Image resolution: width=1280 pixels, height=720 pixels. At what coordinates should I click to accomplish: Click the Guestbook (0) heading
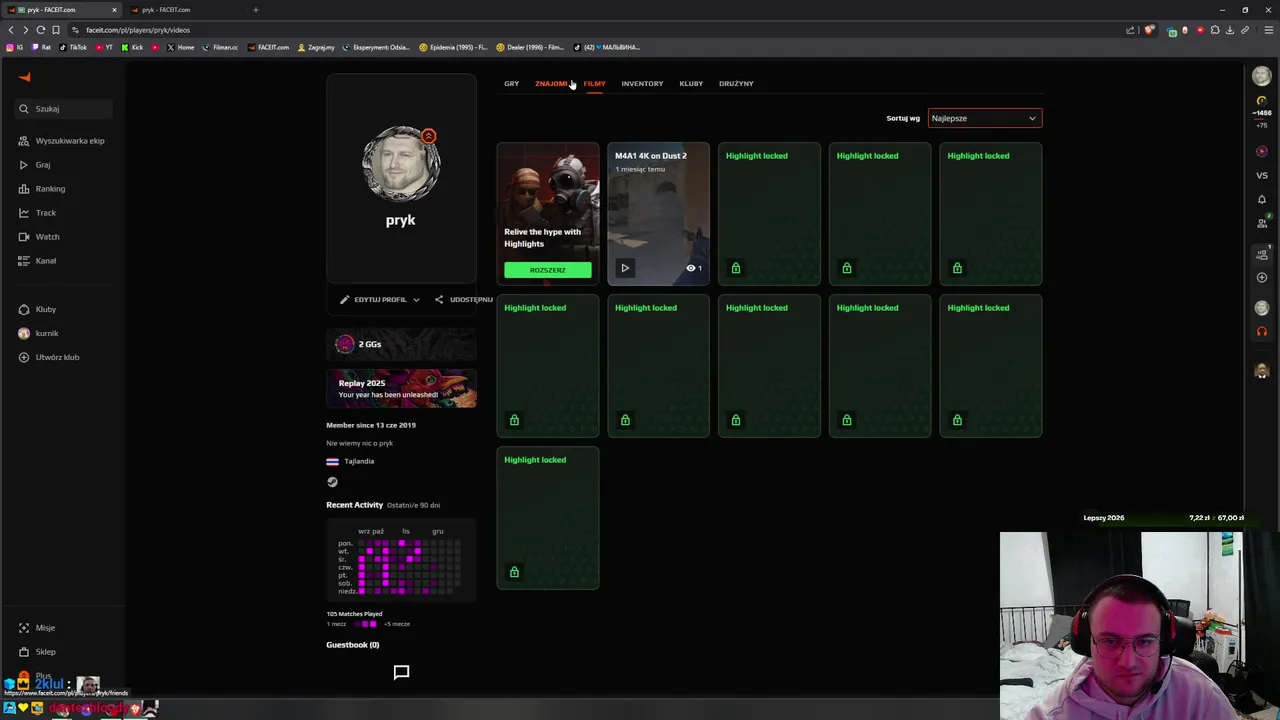tap(353, 645)
